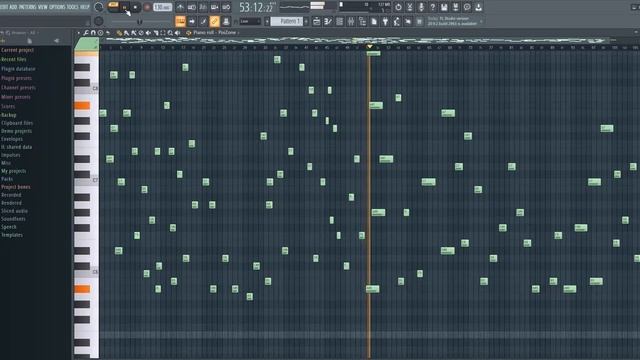Expand Mixer presets folder in browser

16,97
